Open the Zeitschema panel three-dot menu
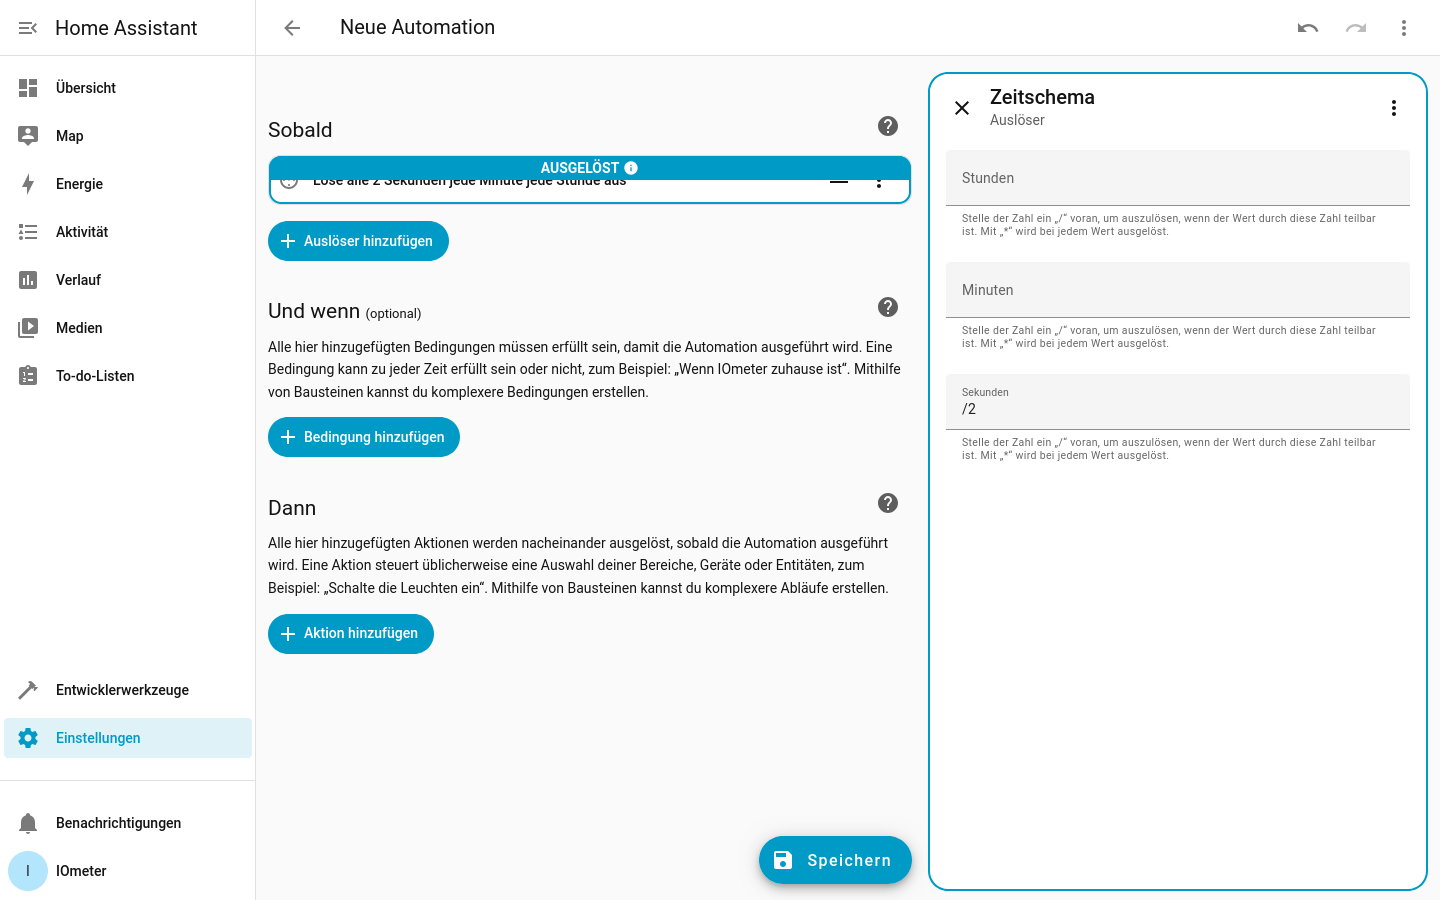Viewport: 1440px width, 900px height. (1394, 108)
